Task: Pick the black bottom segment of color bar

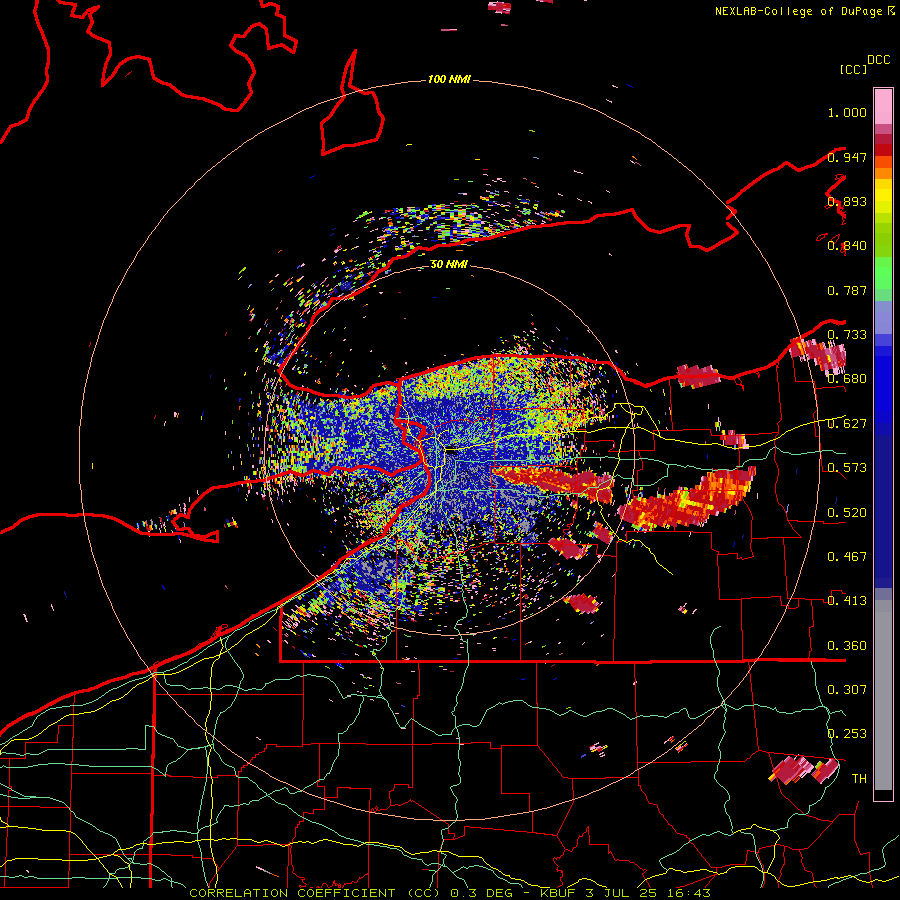Action: point(883,795)
